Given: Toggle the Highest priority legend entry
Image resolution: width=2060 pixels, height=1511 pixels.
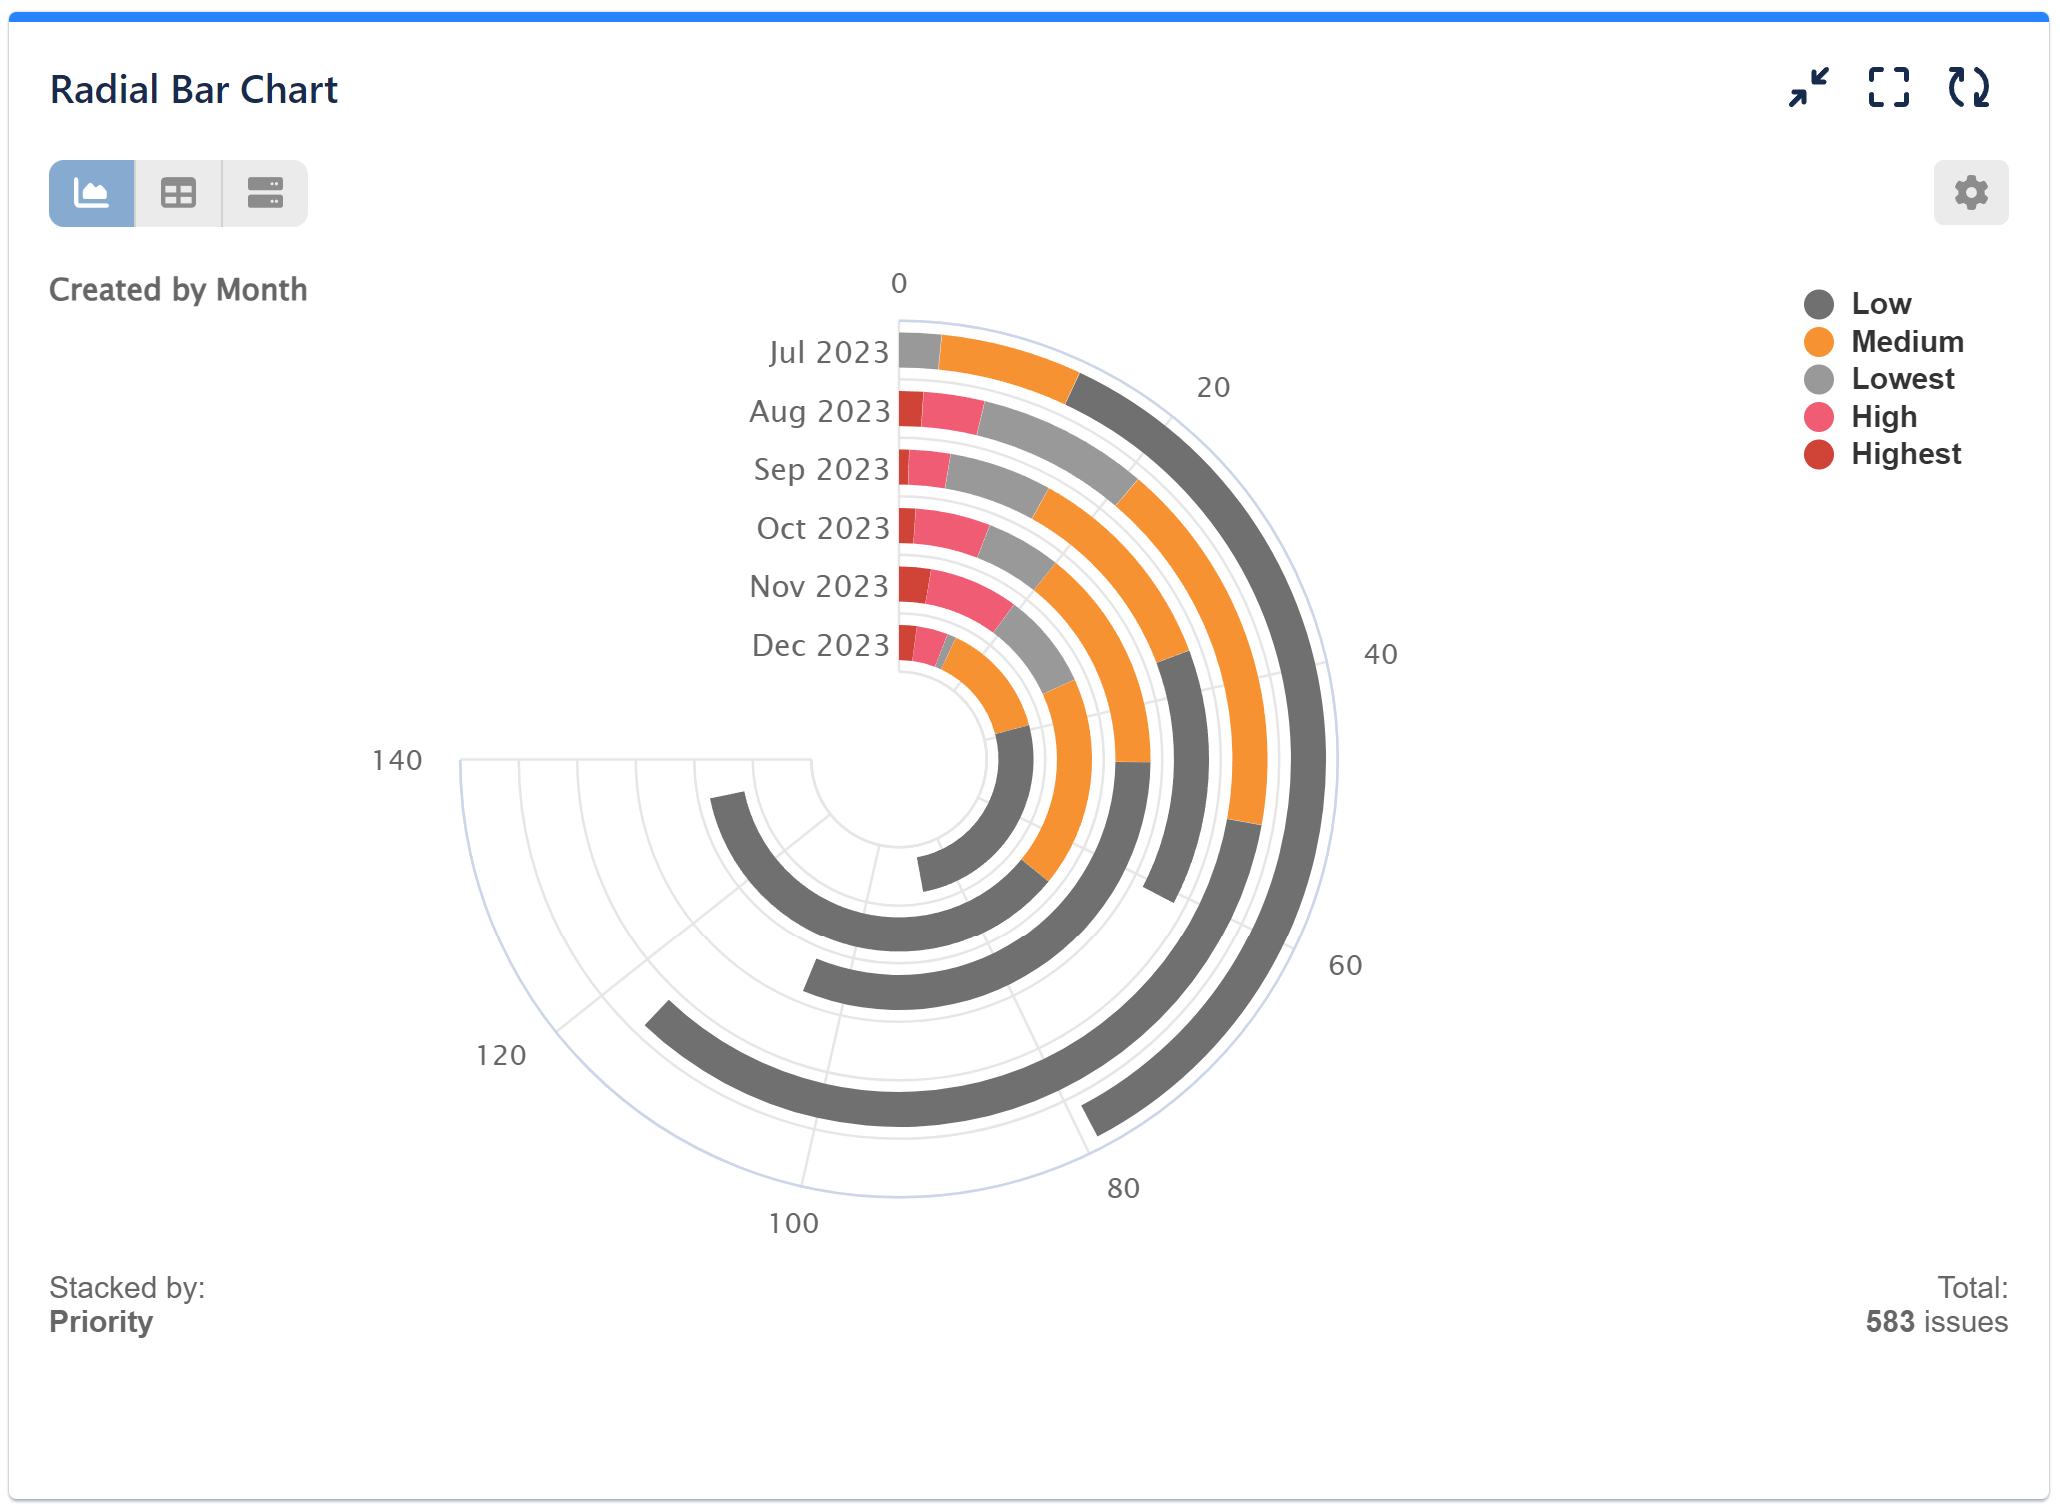Looking at the screenshot, I should click(1905, 454).
